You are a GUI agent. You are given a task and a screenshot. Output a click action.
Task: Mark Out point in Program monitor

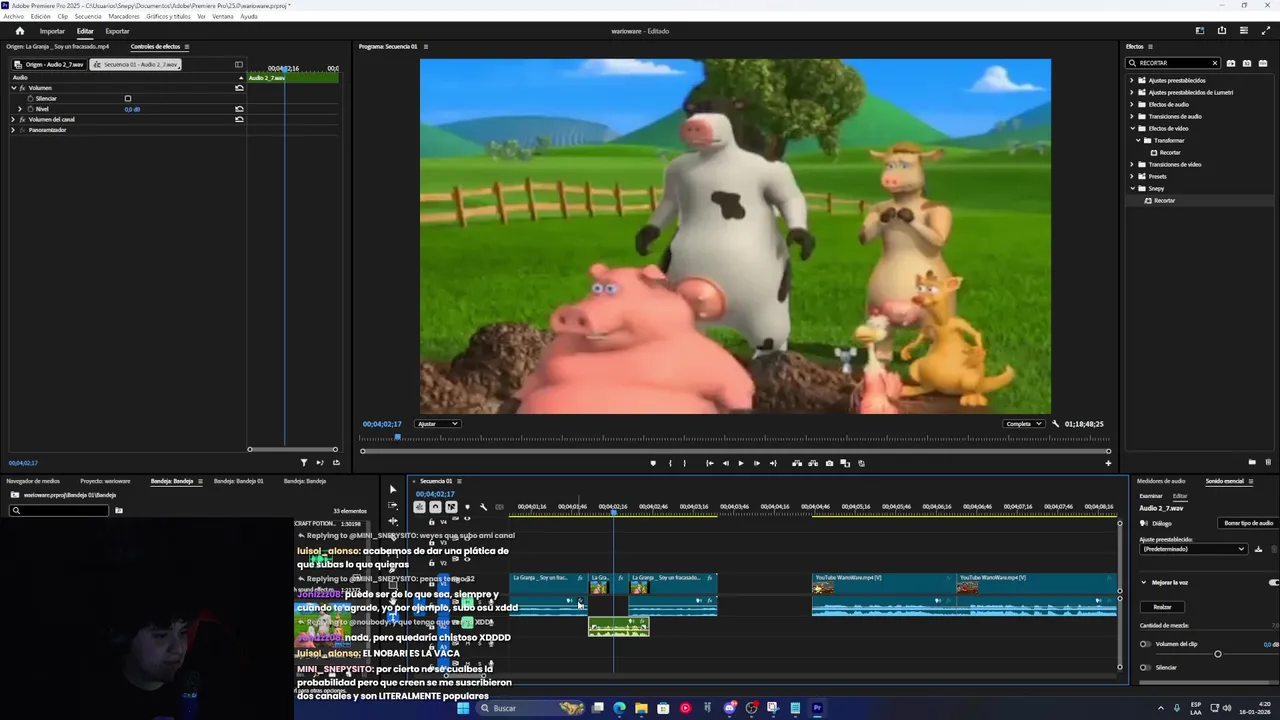pyautogui.click(x=684, y=463)
